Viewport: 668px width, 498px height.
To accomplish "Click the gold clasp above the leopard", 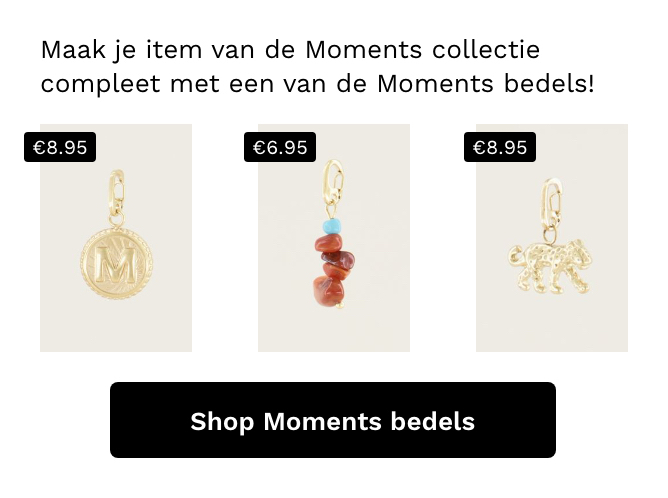I will (553, 203).
